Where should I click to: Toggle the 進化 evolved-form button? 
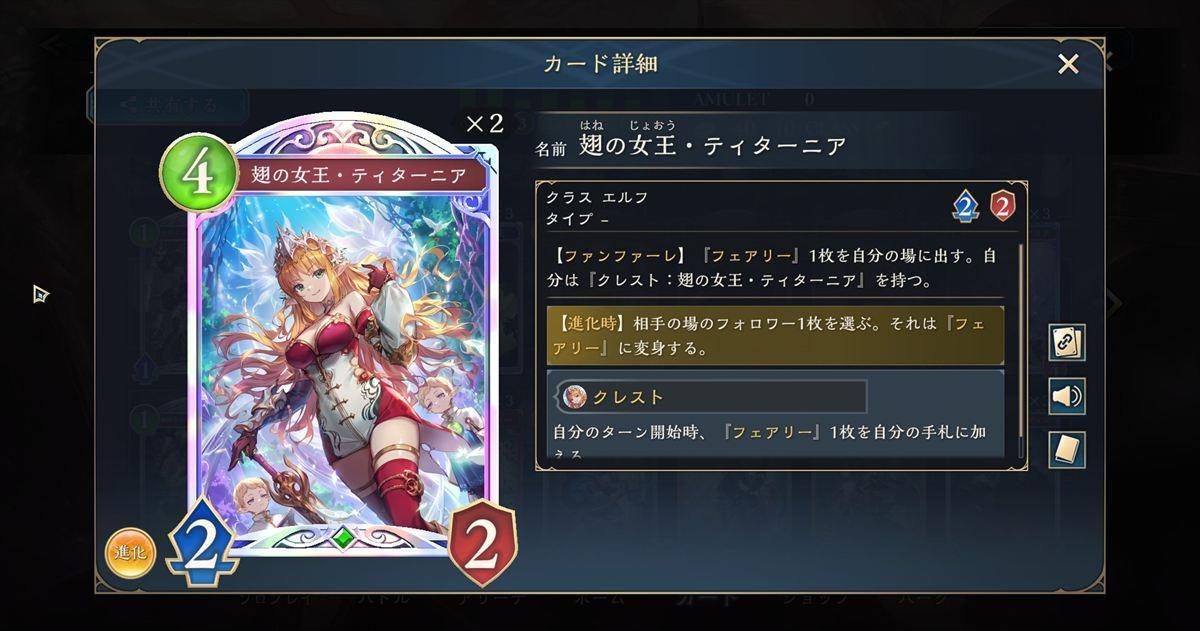(x=130, y=554)
